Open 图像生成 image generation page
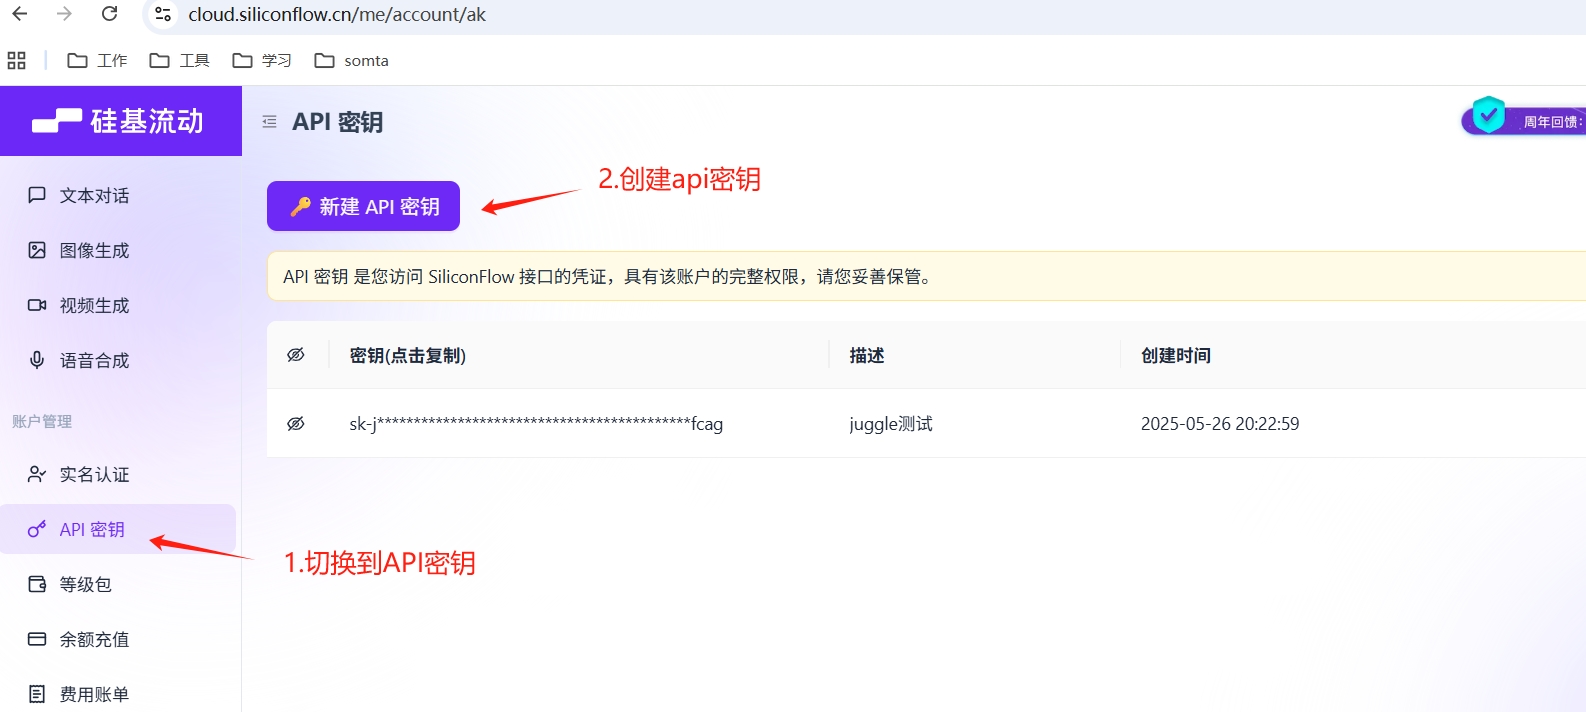1586x712 pixels. 94,251
